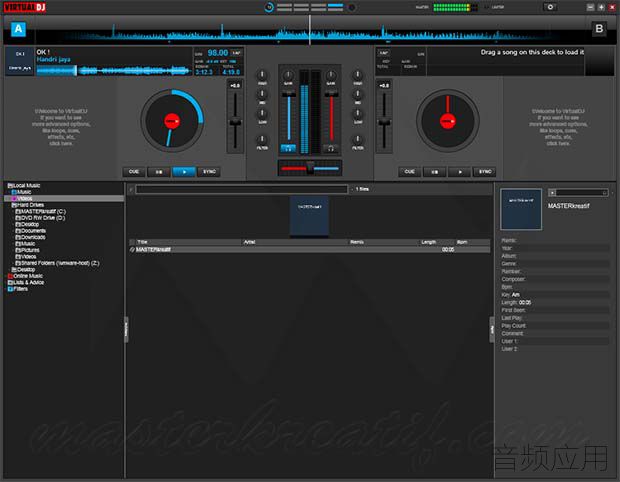Click the right deck LOW EQ knob

tap(357, 113)
